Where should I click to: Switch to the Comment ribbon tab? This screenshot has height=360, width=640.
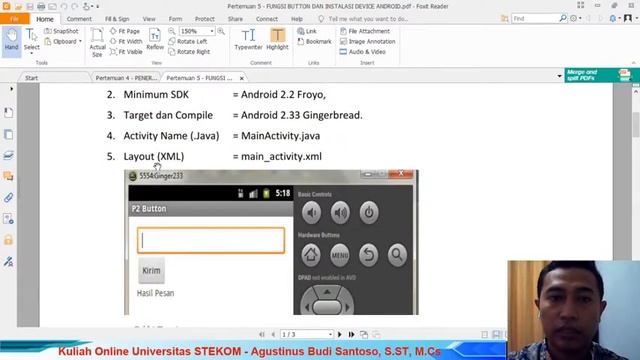click(x=79, y=19)
